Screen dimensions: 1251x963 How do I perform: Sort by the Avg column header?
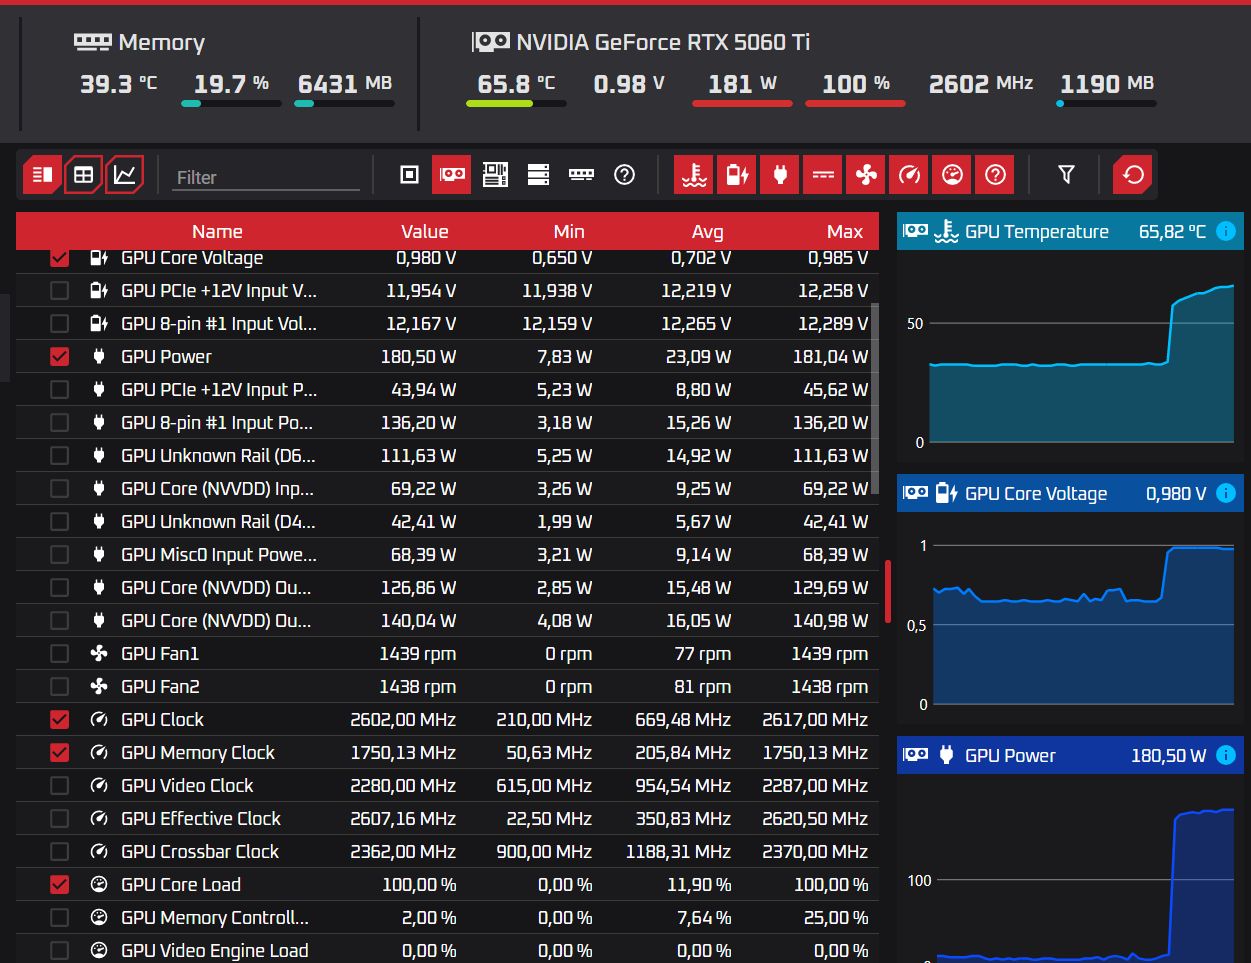click(707, 231)
